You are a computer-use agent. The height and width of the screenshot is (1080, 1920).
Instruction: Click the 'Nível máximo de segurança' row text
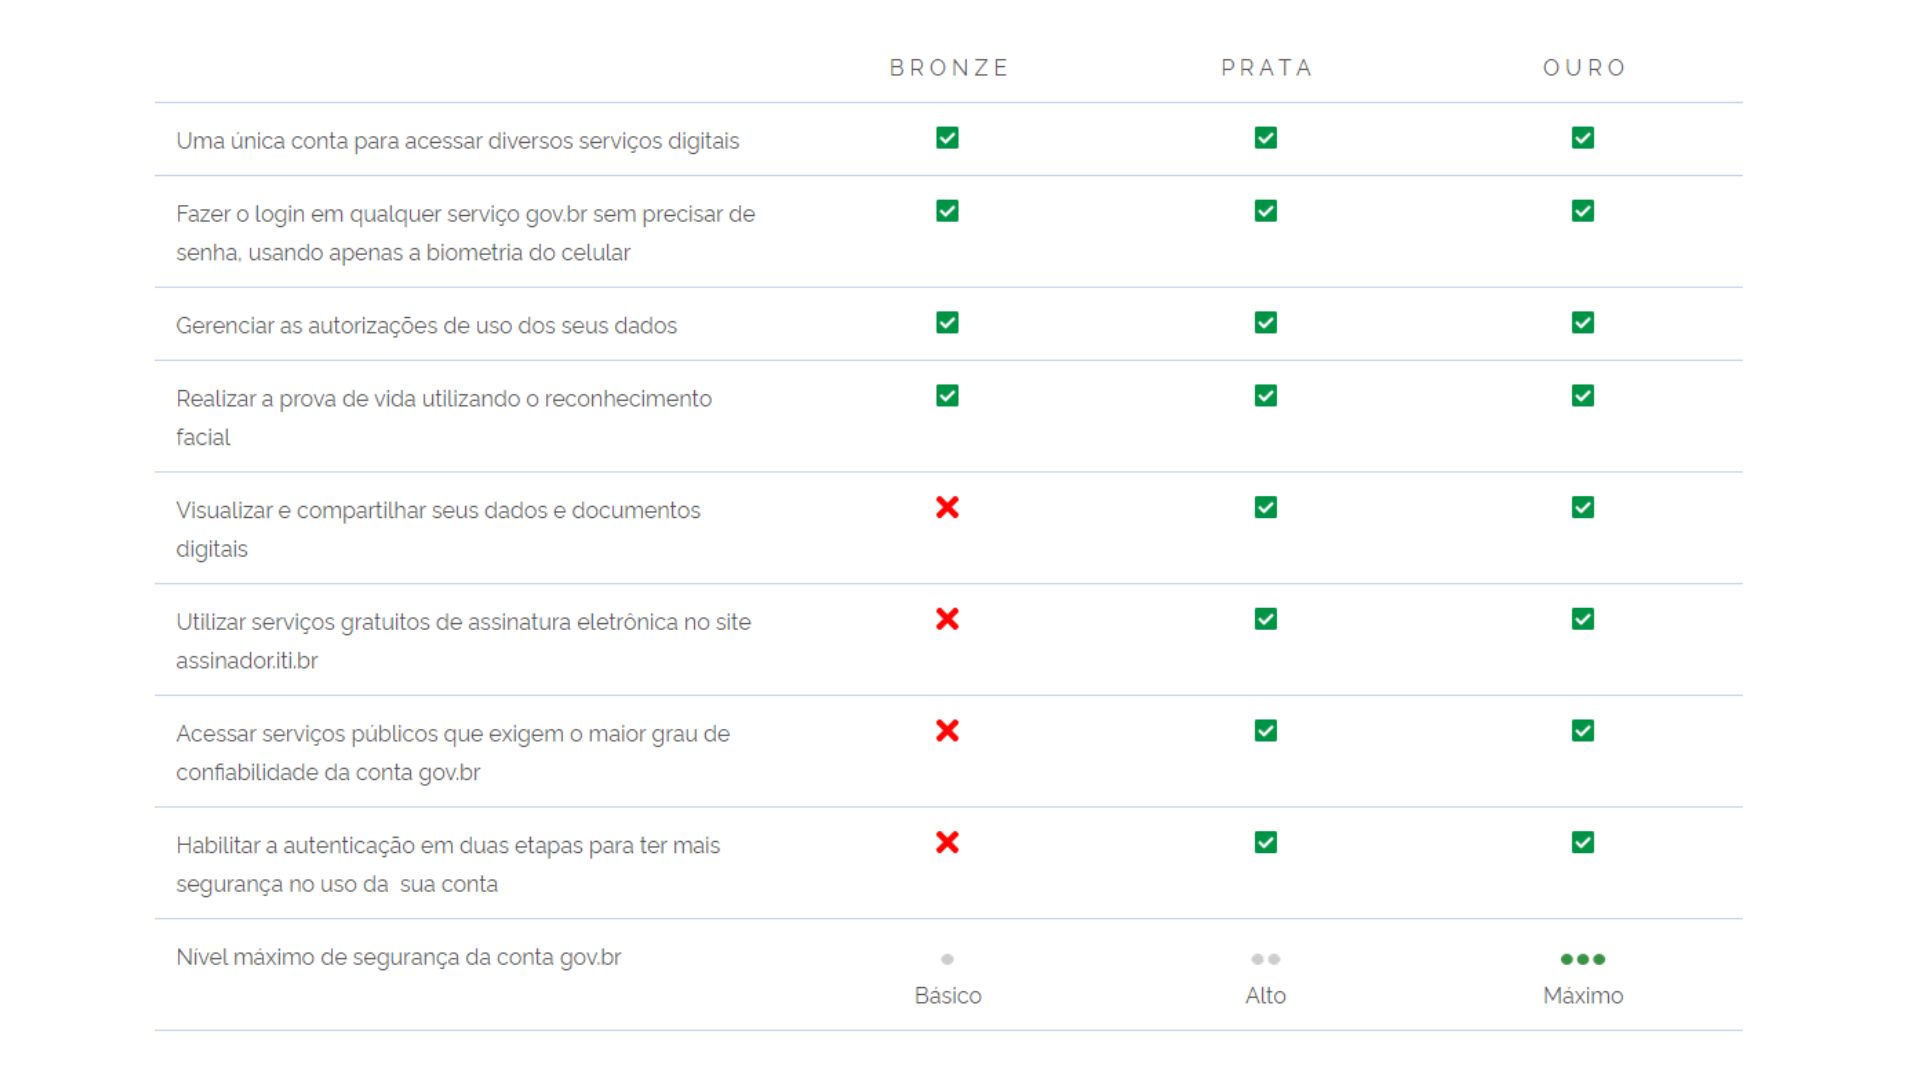[398, 958]
